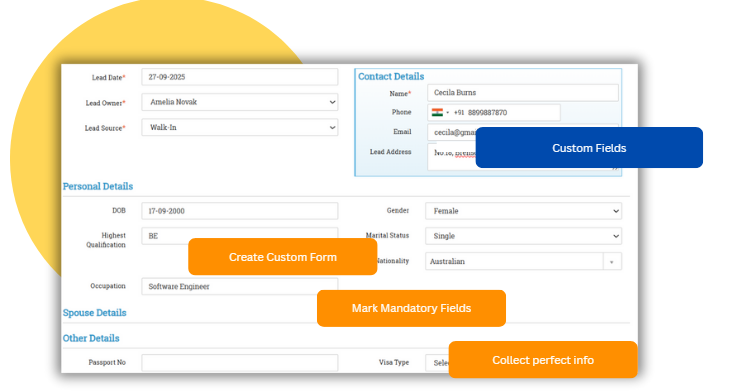The image size is (739, 392).
Task: Click the Lead Date field showing 27-09-2025
Action: point(239,77)
